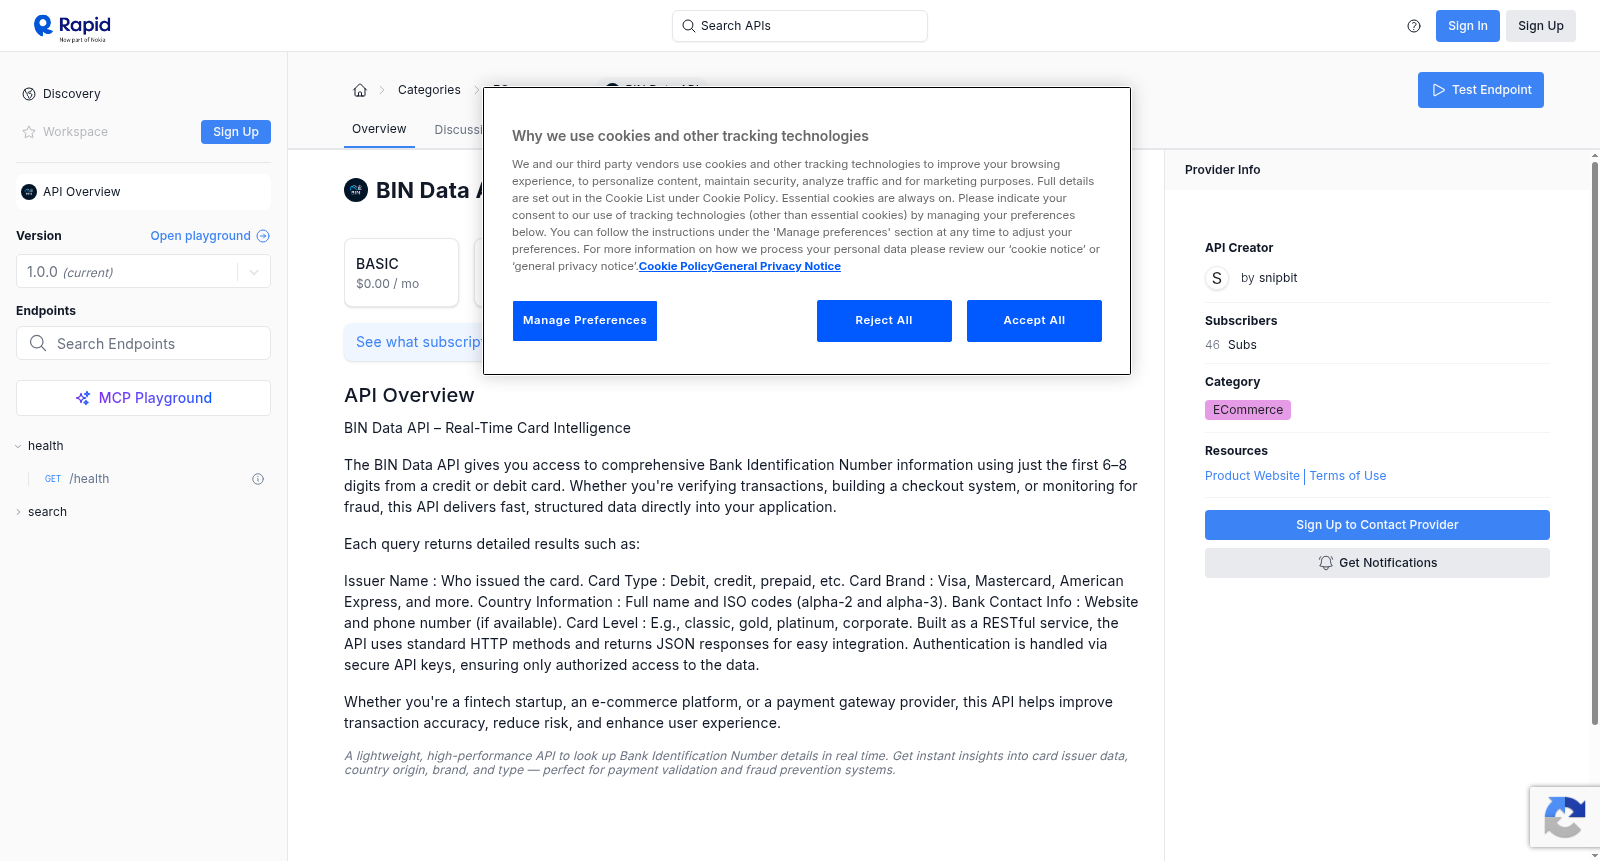Screen dimensions: 1600x861
Task: Click the bell icon in Get Notifications
Action: [x=1326, y=563]
